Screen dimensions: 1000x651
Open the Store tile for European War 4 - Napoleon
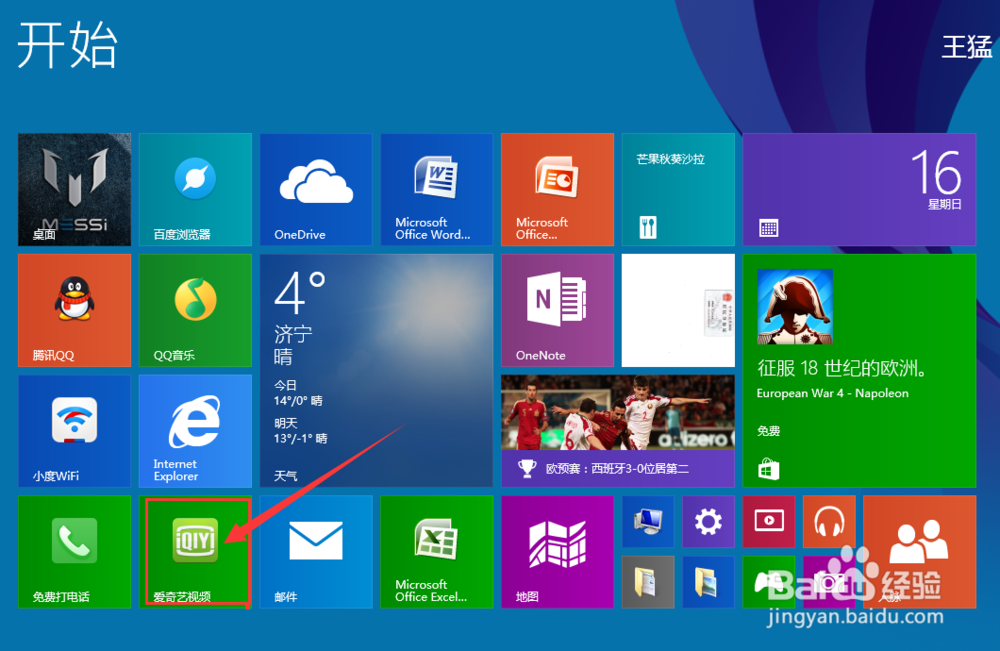pyautogui.click(x=859, y=370)
